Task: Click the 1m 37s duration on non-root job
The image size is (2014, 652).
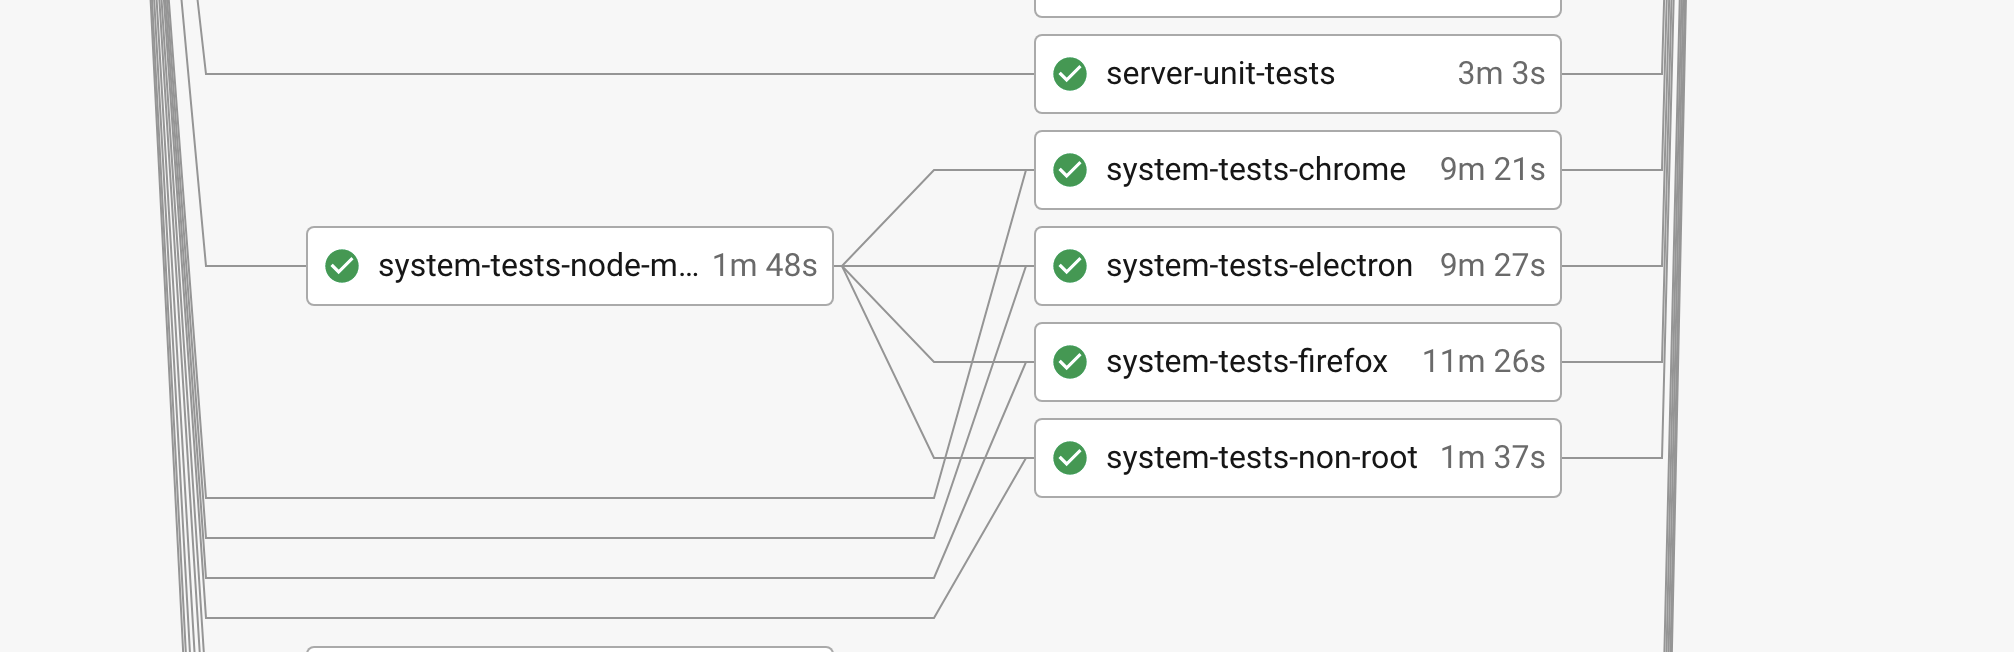Action: point(1492,458)
